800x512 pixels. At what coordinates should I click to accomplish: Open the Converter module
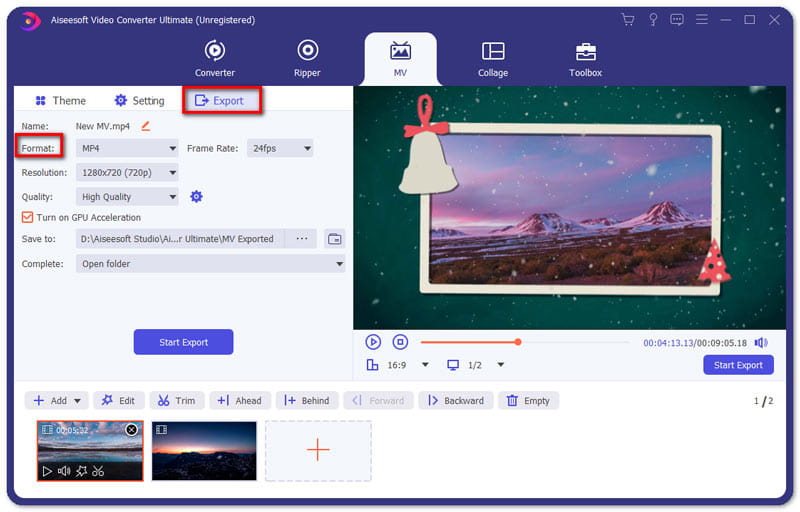pyautogui.click(x=215, y=59)
